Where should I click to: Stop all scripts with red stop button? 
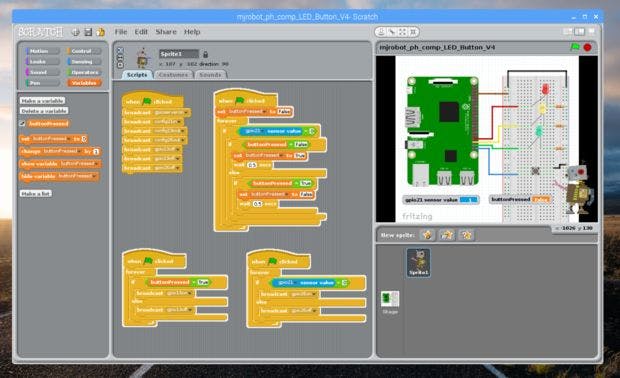[x=588, y=47]
